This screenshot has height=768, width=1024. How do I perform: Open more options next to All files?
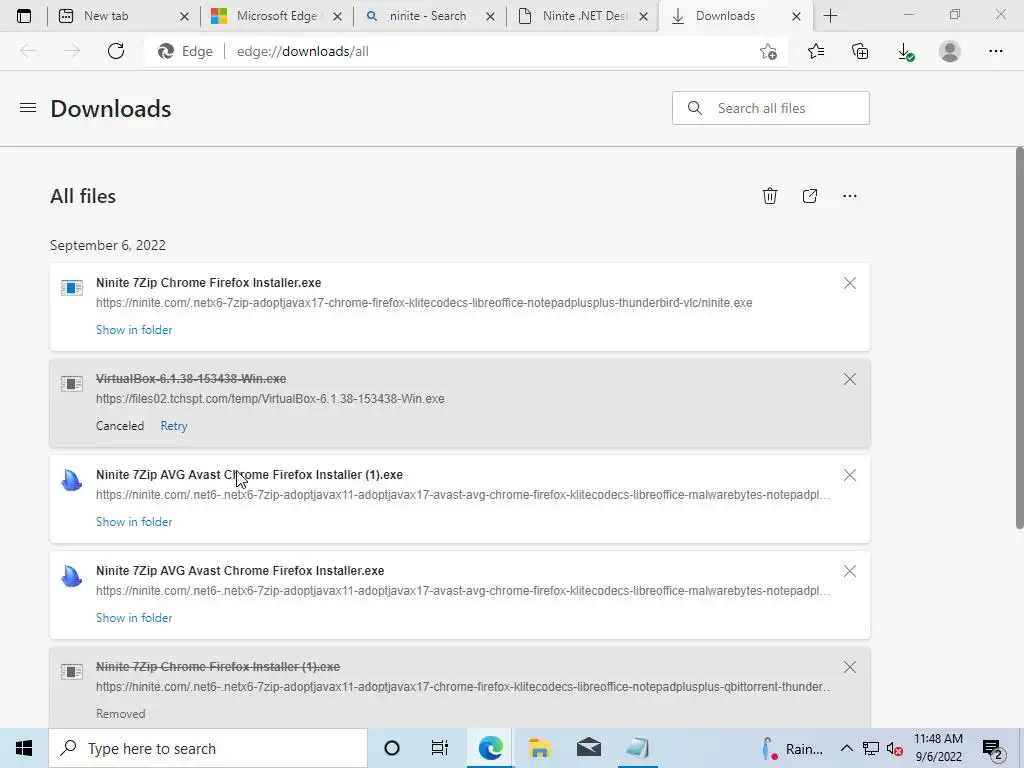click(x=850, y=196)
